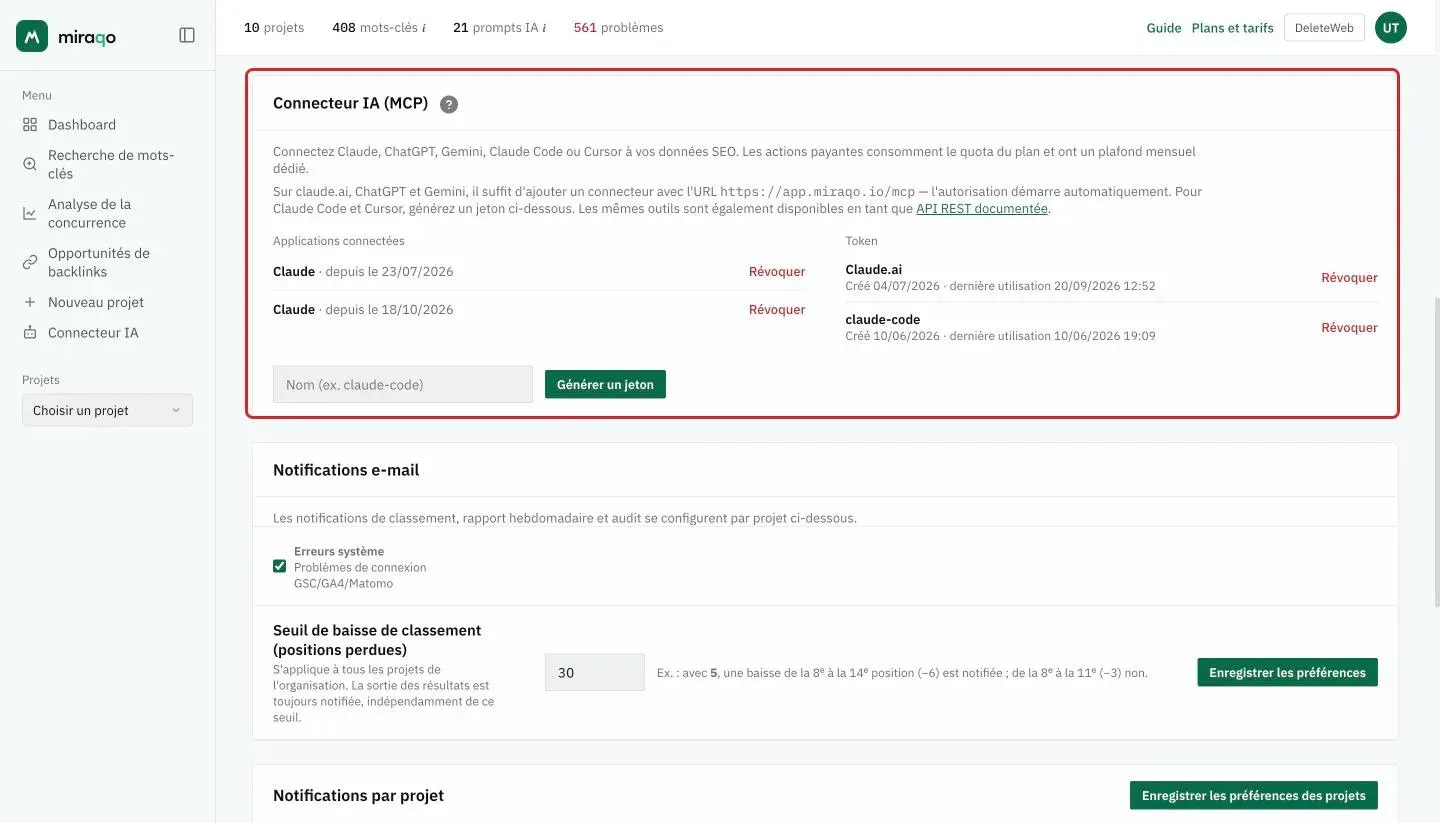Click the info icon next to prompts IA
The image size is (1440, 823).
pos(544,28)
